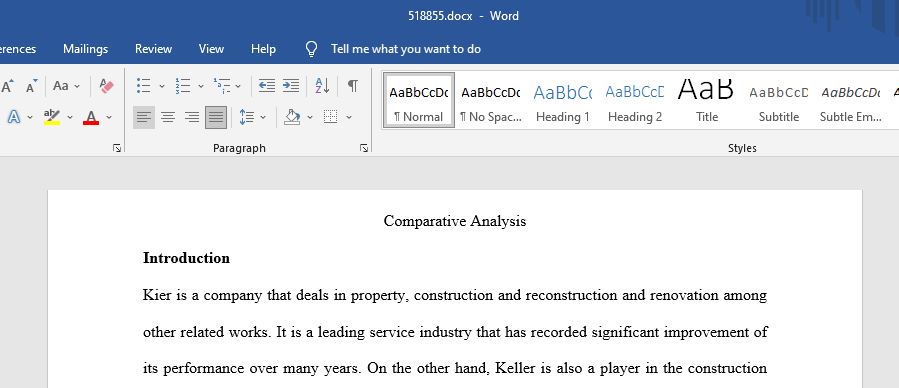Apply the Title style
The width and height of the screenshot is (899, 388).
(x=707, y=100)
